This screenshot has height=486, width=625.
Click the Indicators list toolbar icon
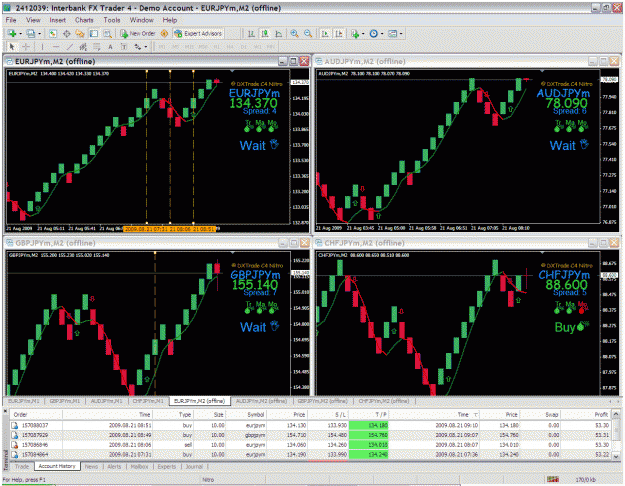click(355, 33)
